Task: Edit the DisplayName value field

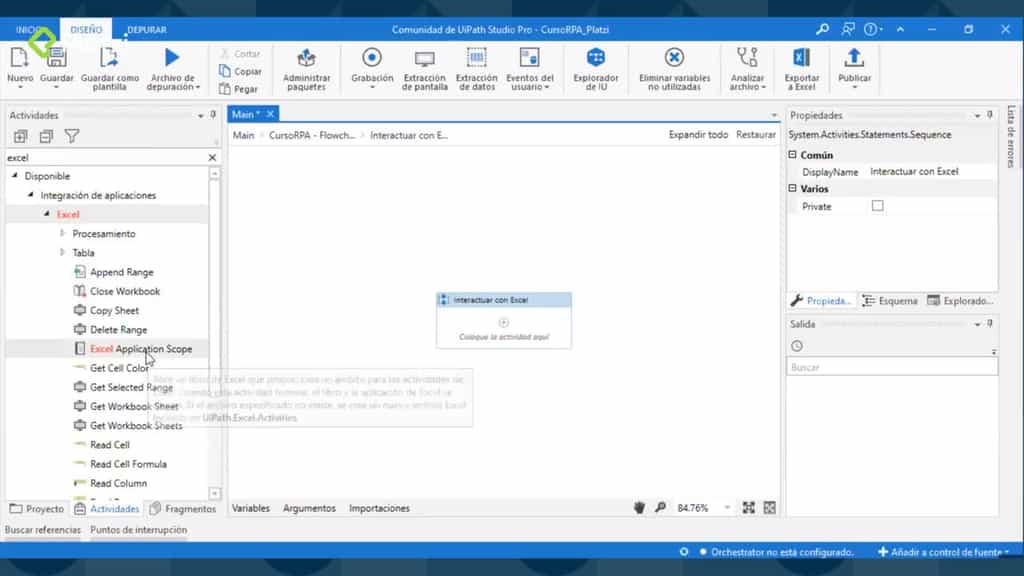Action: click(x=932, y=171)
